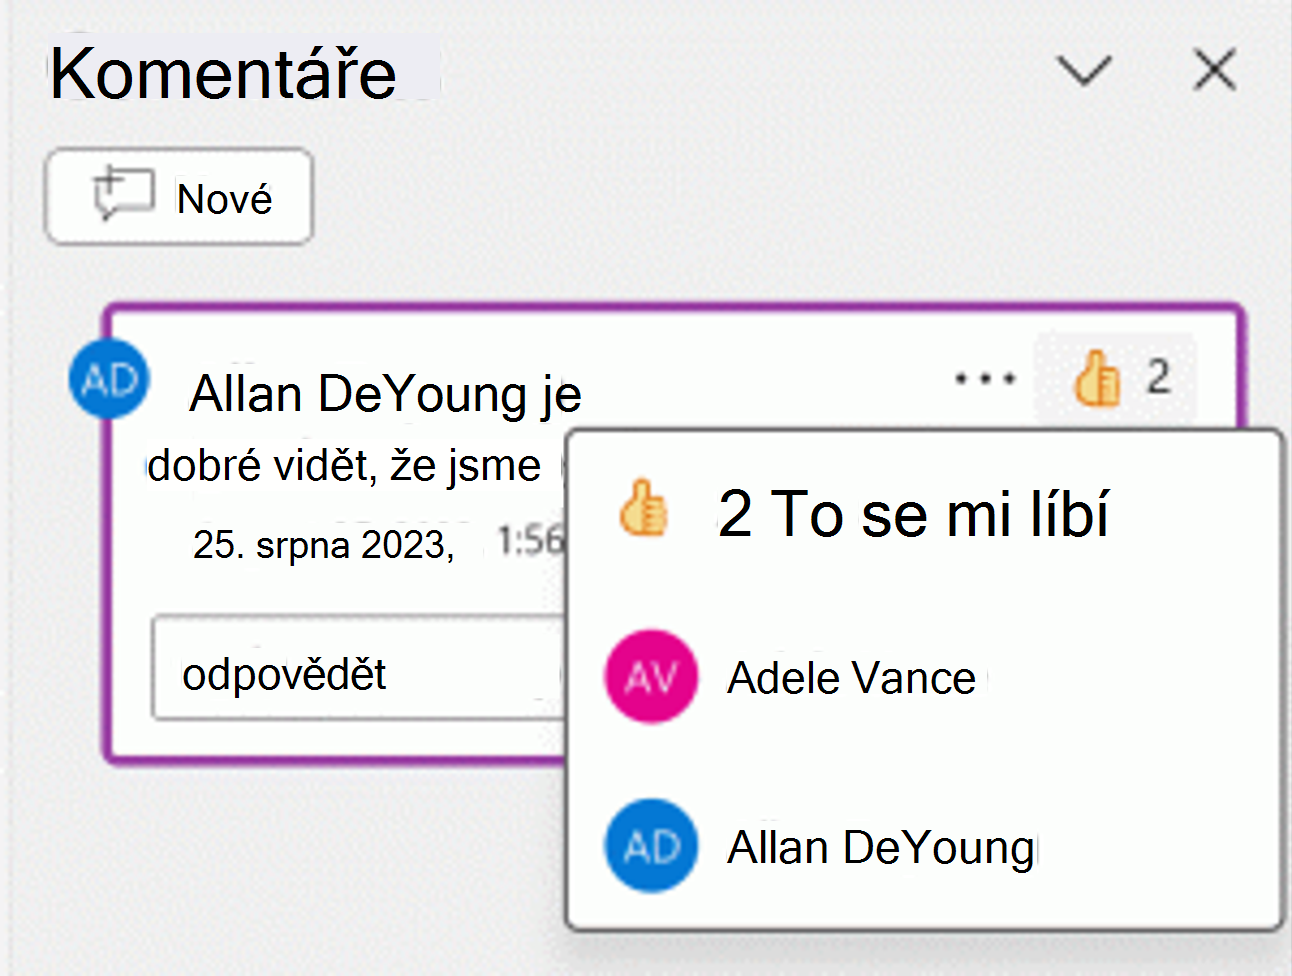Select Adele Vance in the likes list

pyautogui.click(x=851, y=678)
